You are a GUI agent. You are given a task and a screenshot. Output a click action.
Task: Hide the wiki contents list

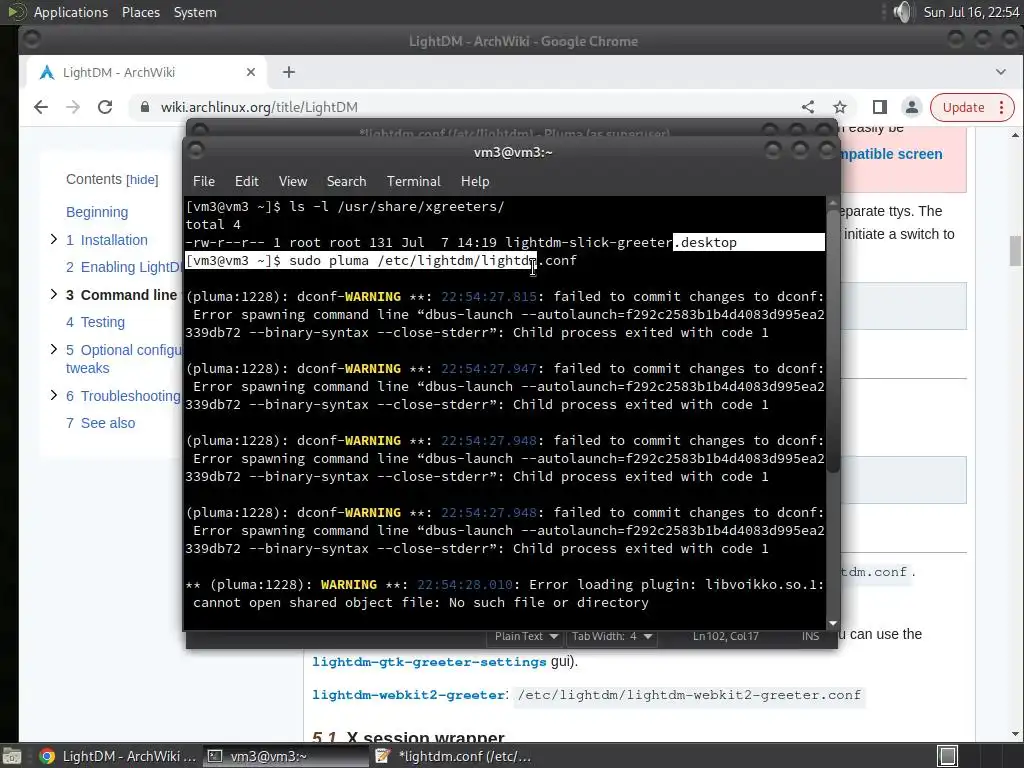142,180
